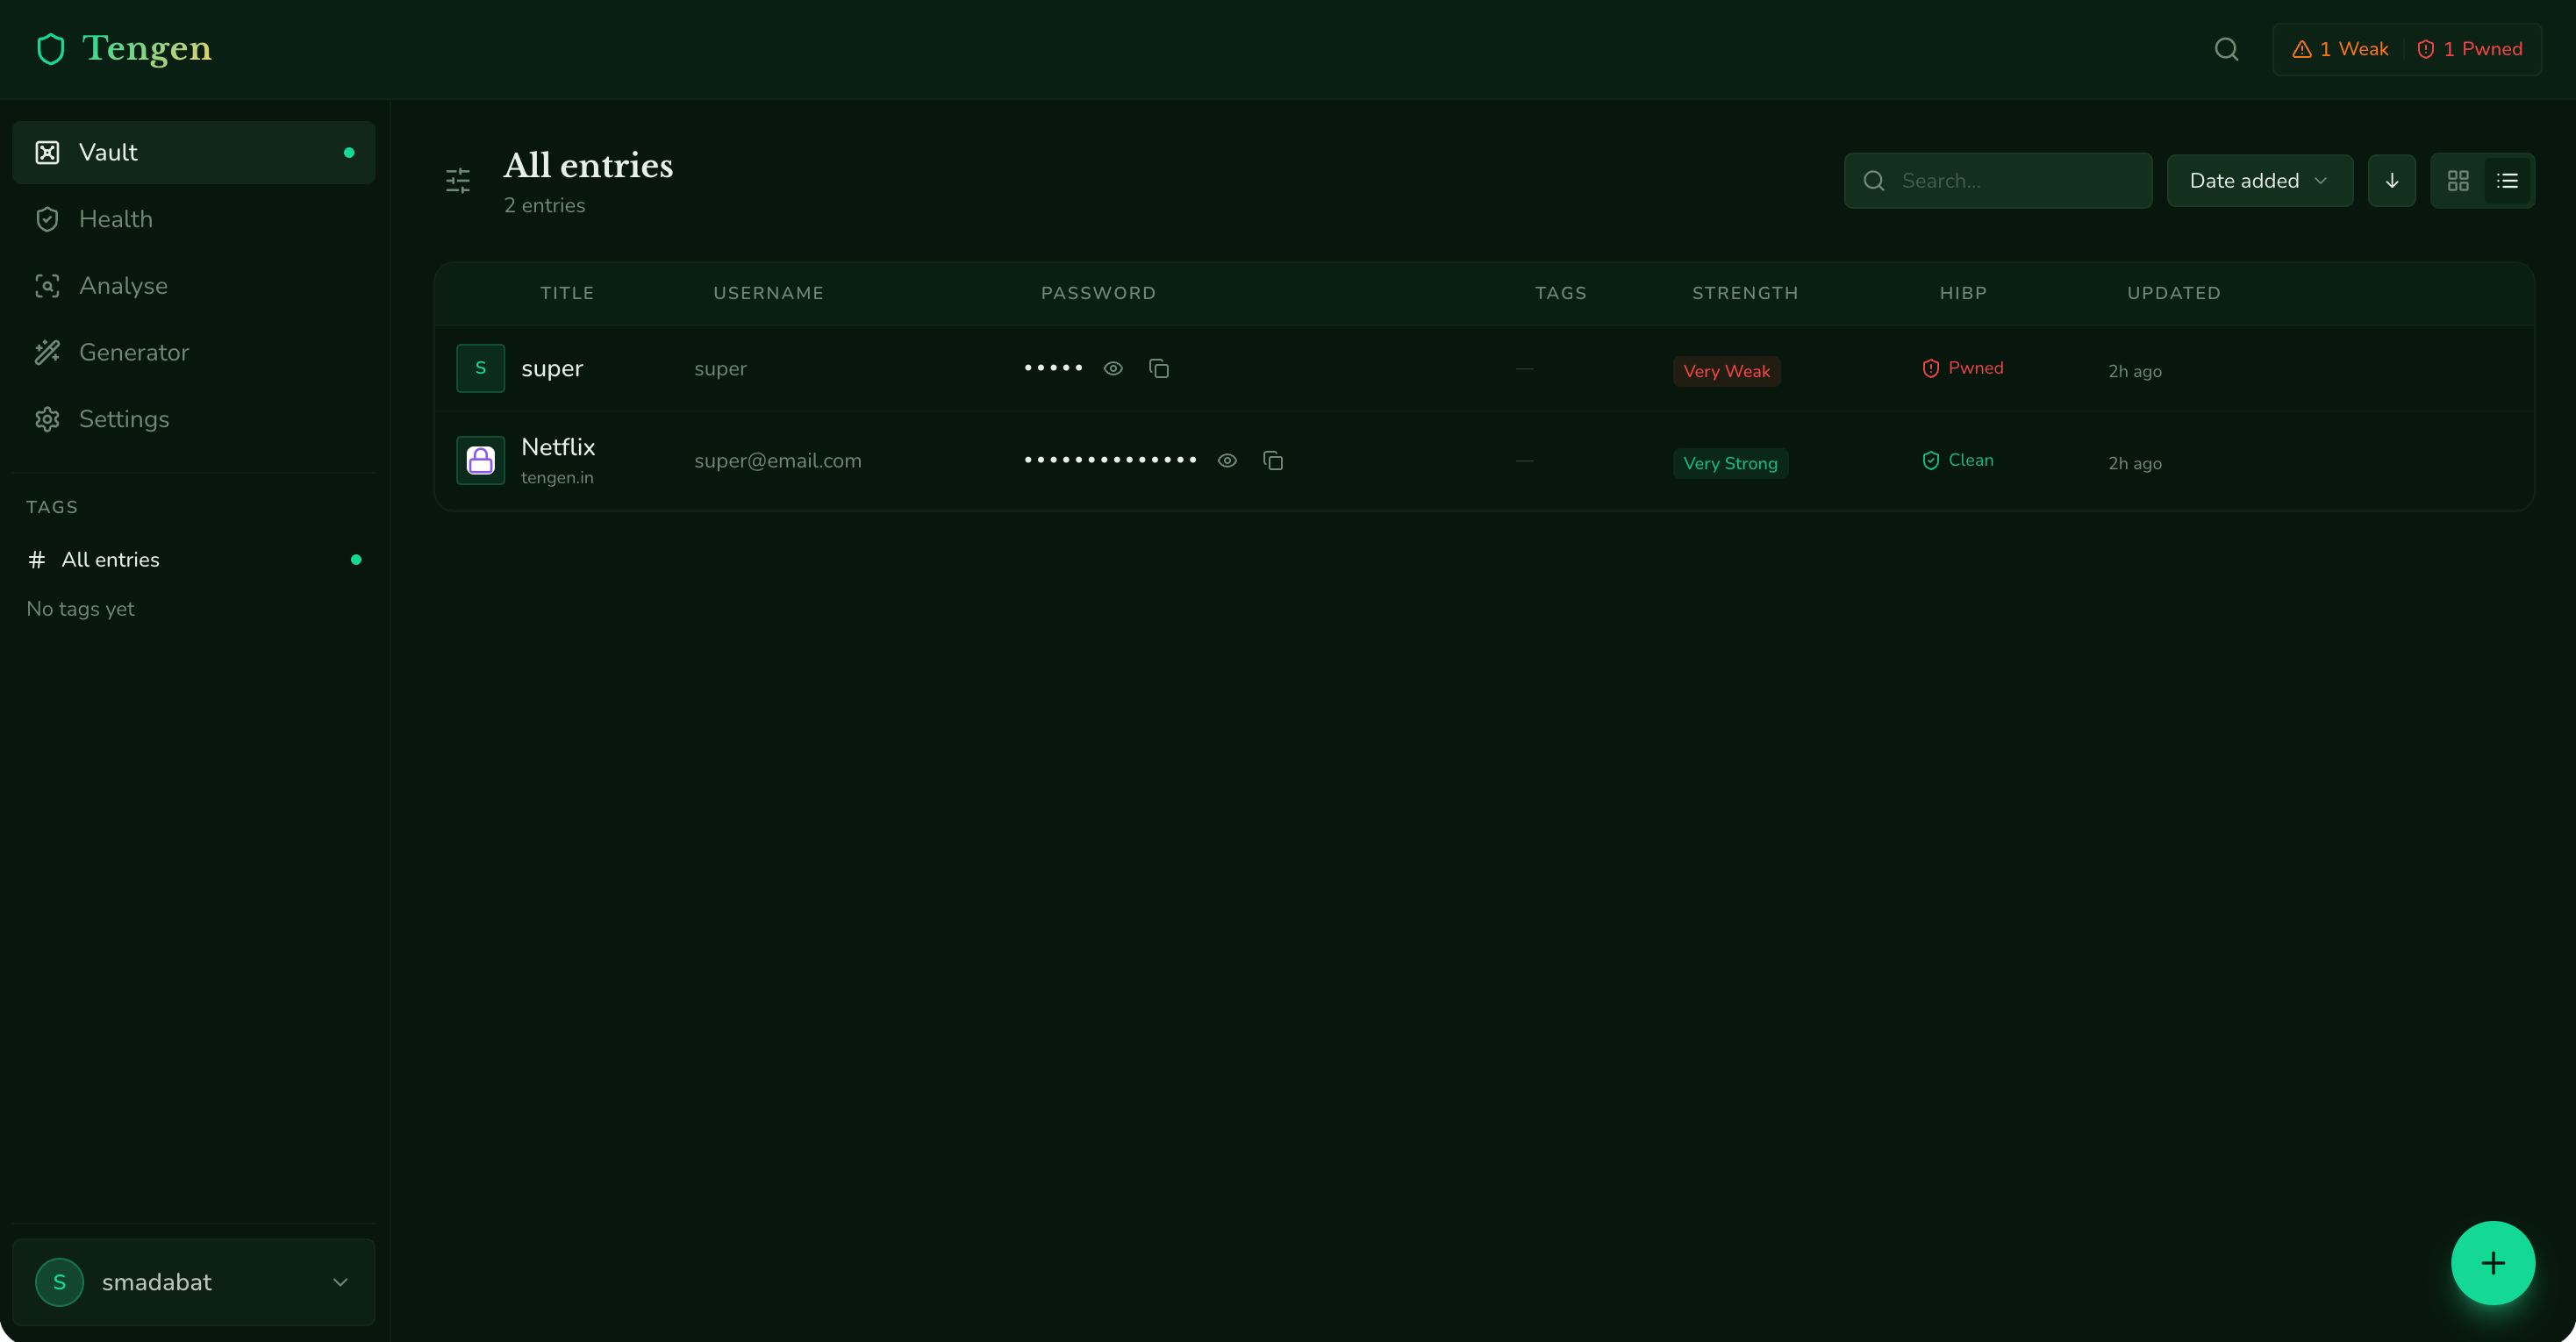Click the 1 Weak warning badge
Screen dimensions: 2576x1342
[2340, 49]
